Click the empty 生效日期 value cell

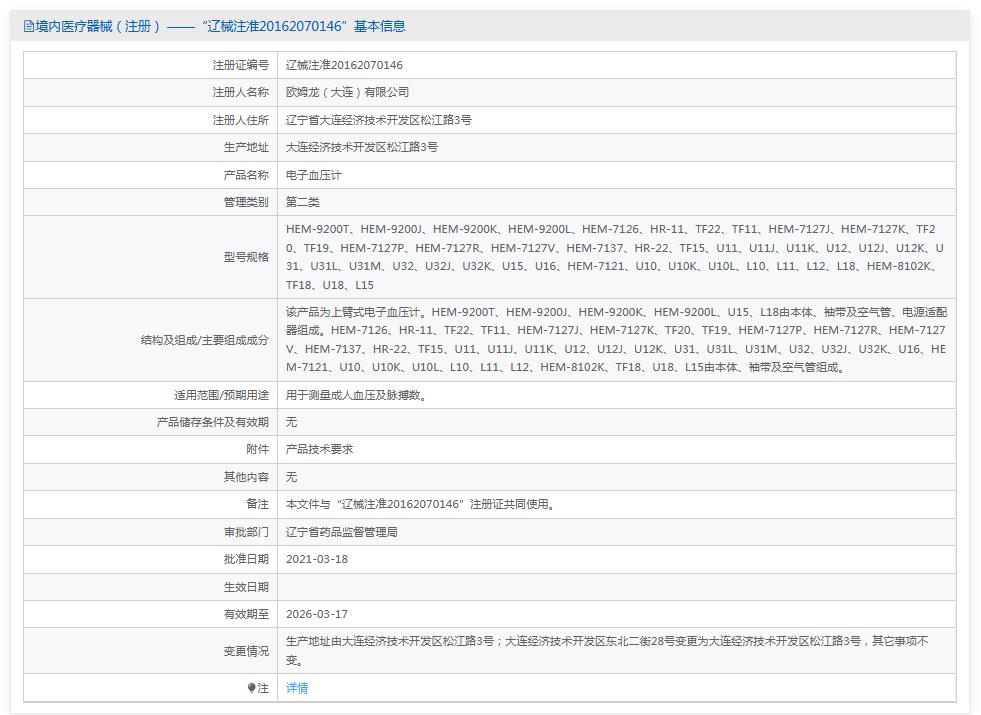614,587
